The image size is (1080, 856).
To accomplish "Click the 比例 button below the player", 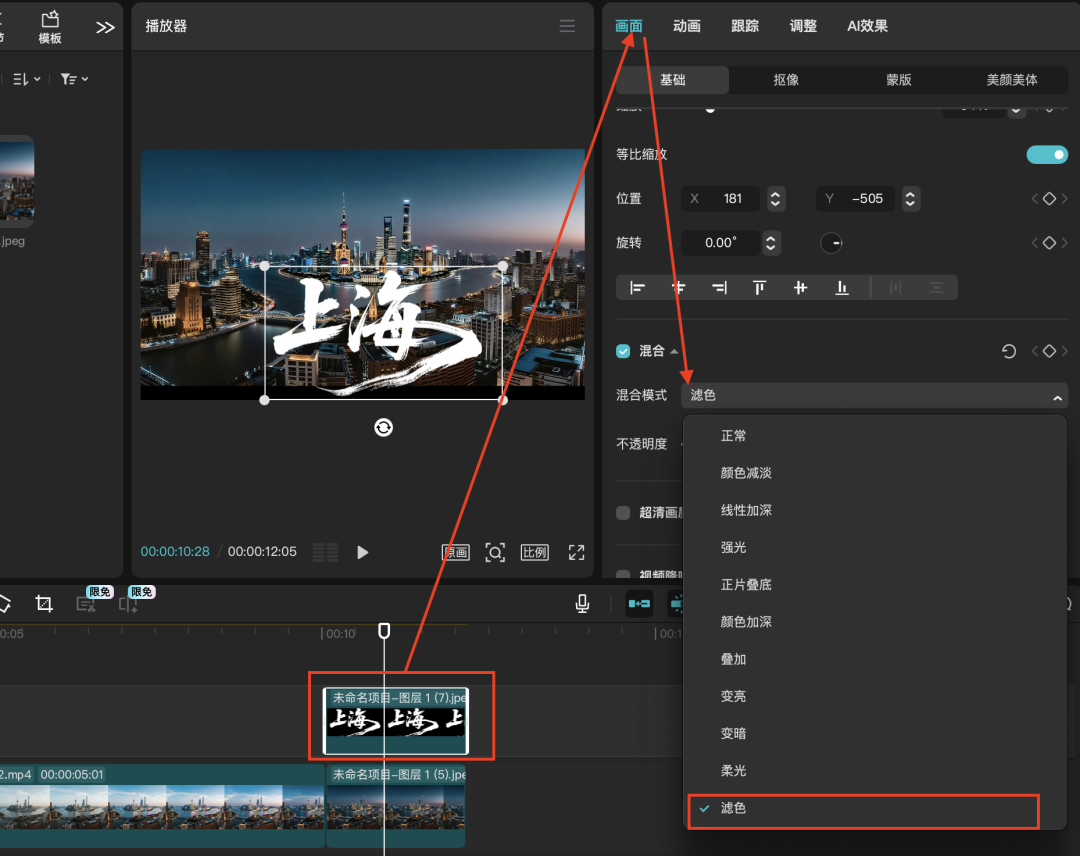I will click(536, 551).
